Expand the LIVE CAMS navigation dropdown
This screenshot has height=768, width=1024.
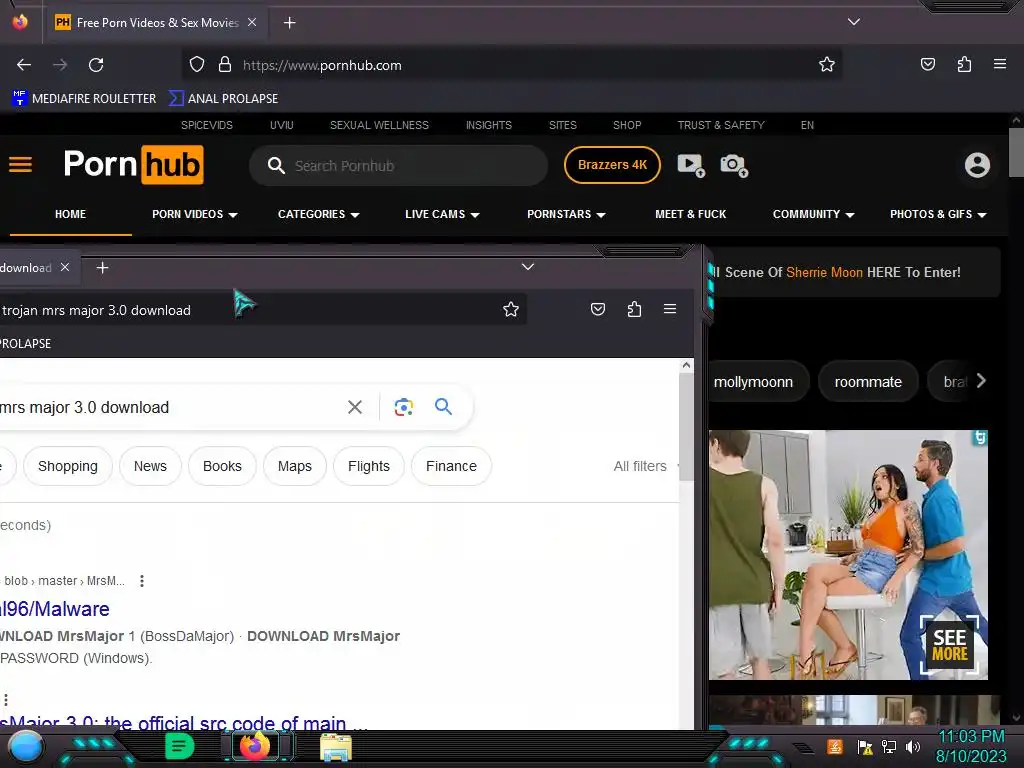pyautogui.click(x=442, y=214)
